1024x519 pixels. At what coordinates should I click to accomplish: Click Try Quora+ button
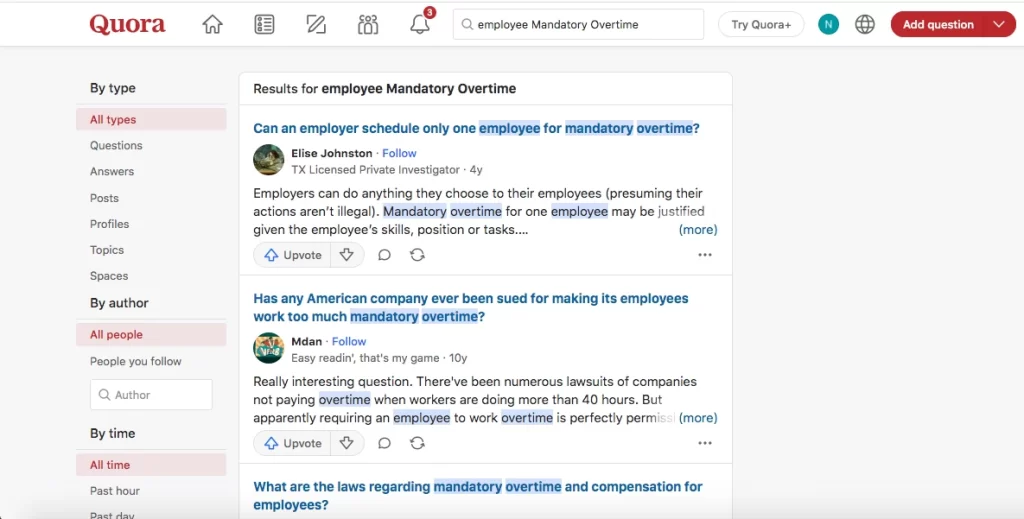point(761,25)
